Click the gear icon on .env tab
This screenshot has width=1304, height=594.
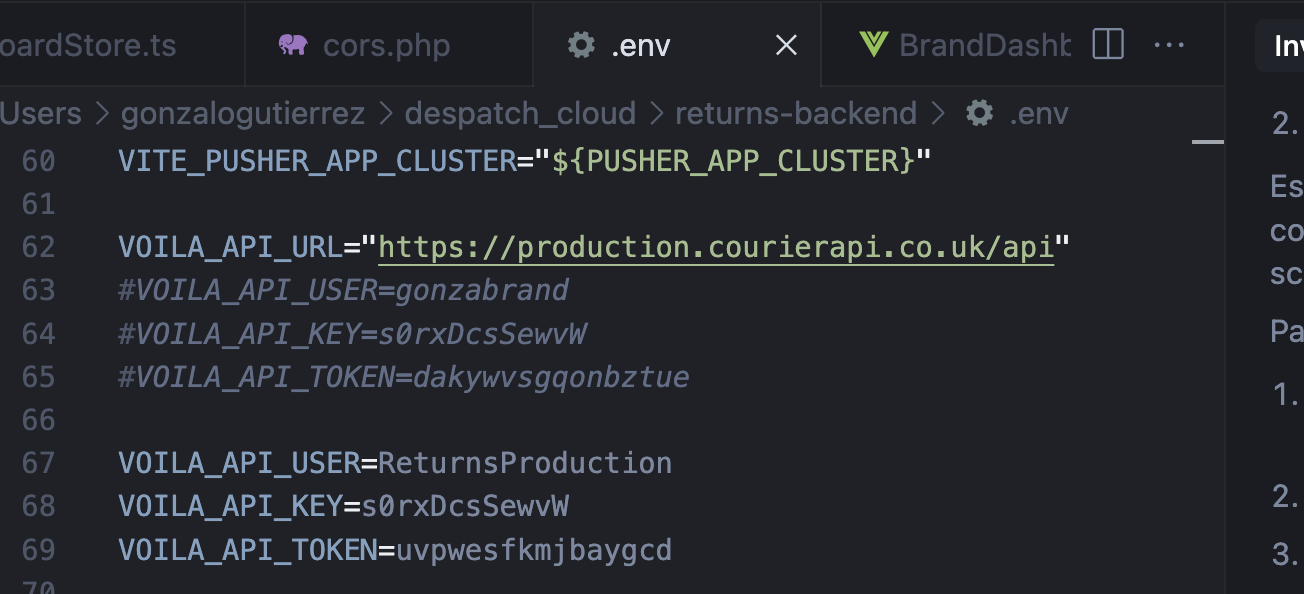[x=581, y=45]
